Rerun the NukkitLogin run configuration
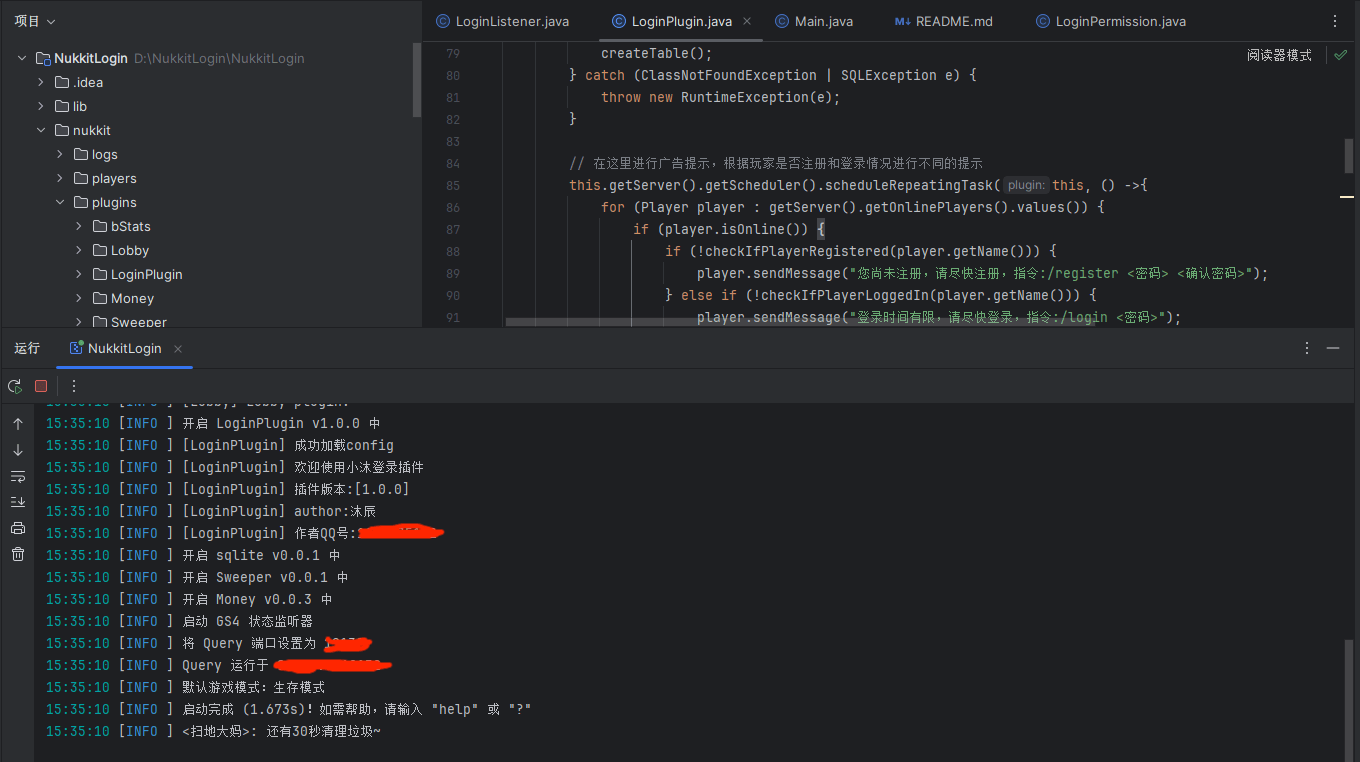The width and height of the screenshot is (1360, 762). [15, 386]
